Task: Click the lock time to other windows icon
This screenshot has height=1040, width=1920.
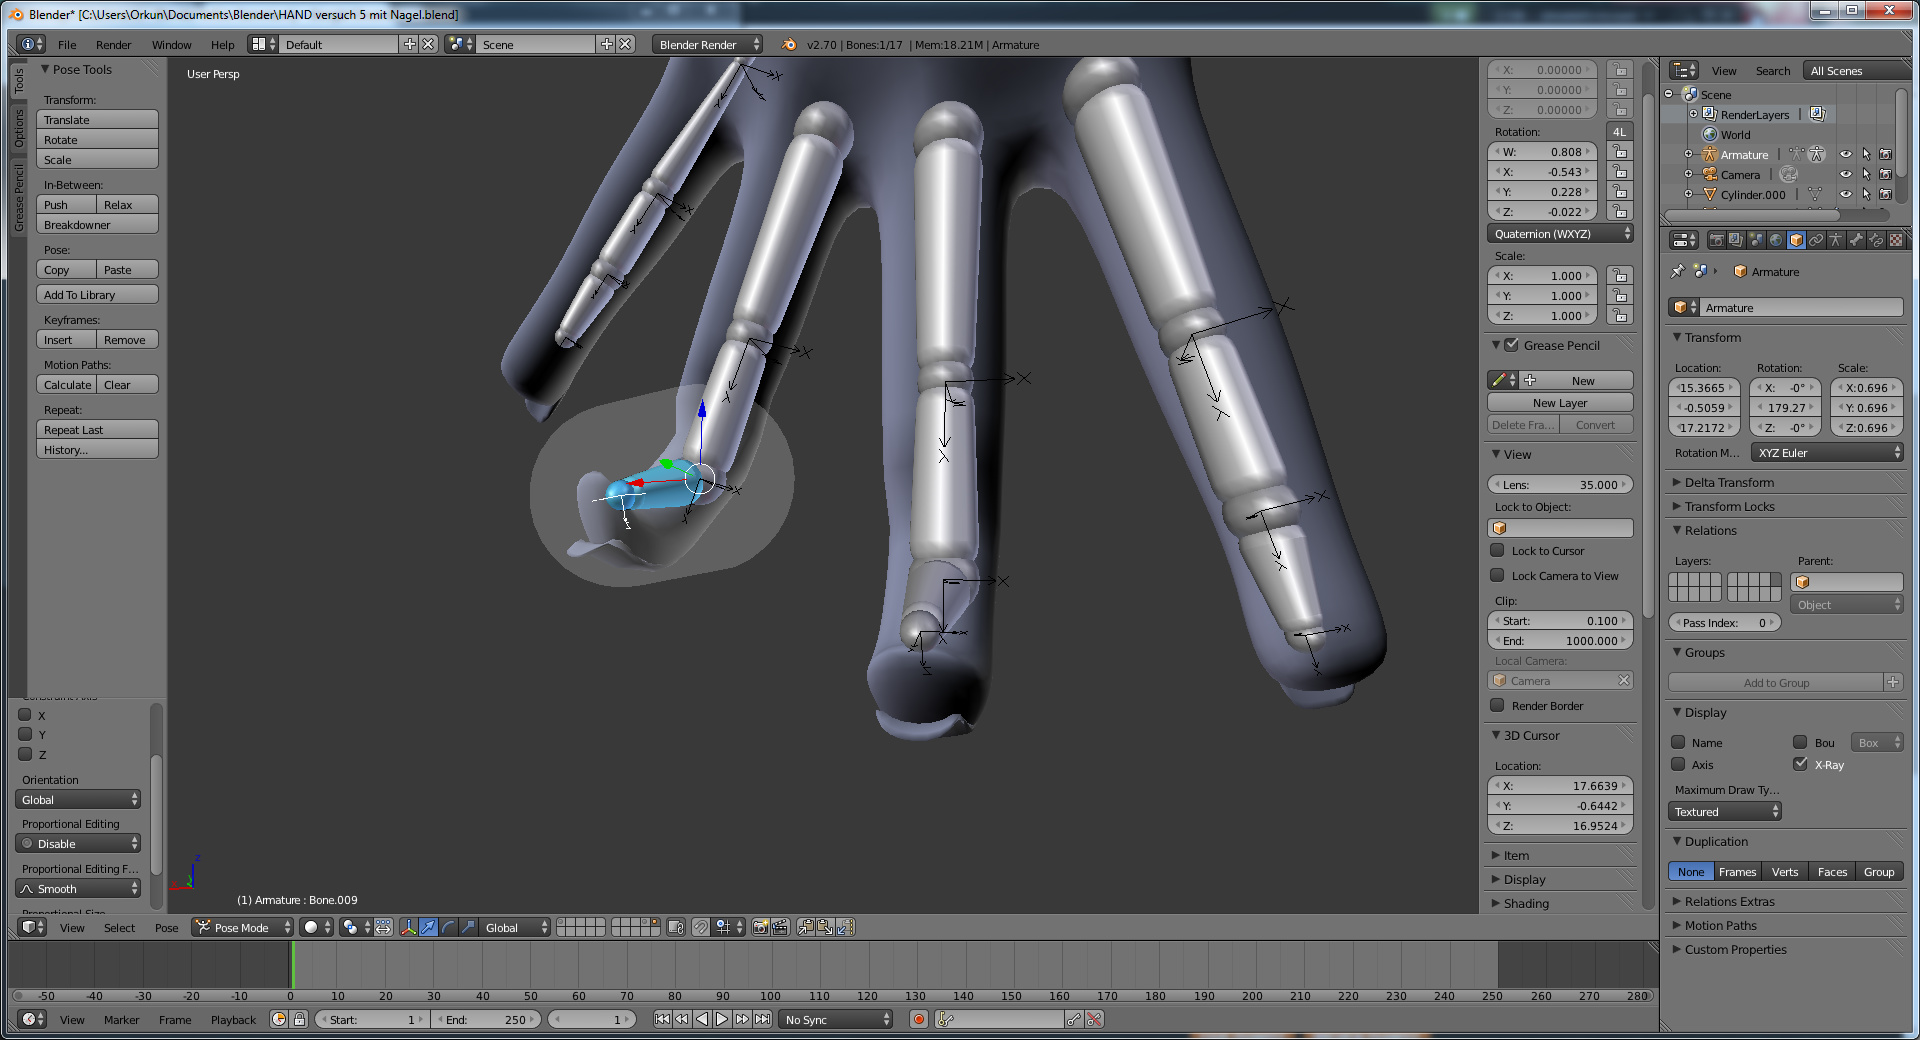Action: point(299,1019)
